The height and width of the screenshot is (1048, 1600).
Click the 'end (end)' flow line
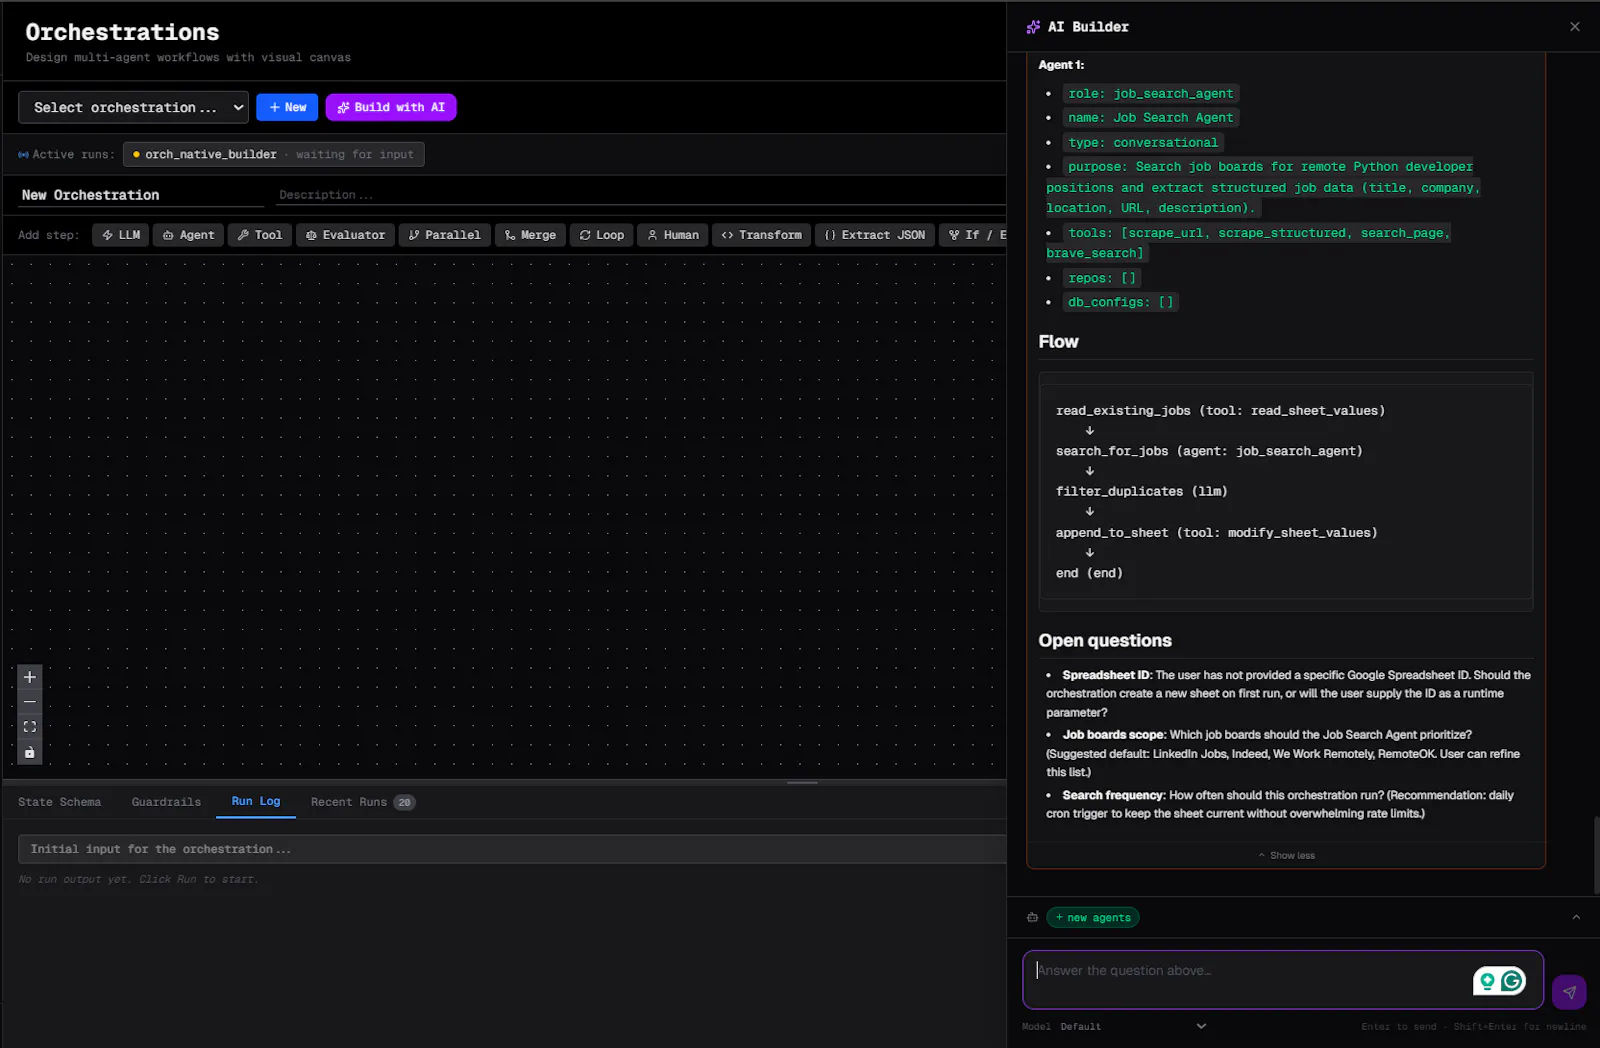pos(1089,573)
